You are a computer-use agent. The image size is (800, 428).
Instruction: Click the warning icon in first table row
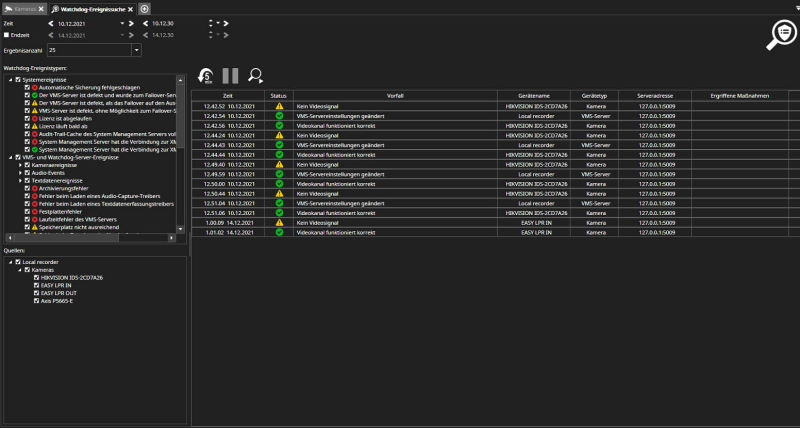click(x=280, y=106)
